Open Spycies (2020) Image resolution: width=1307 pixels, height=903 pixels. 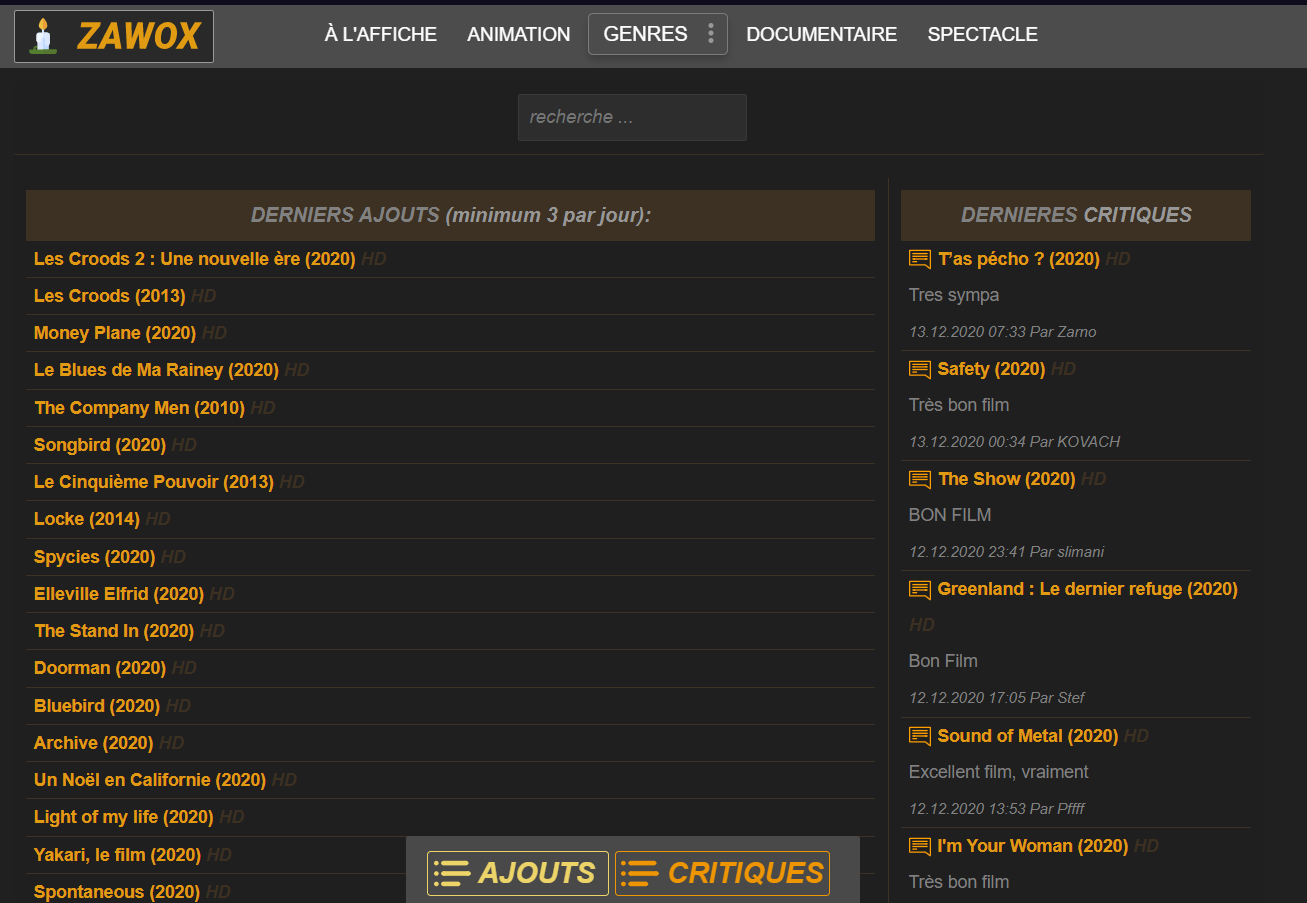[95, 557]
